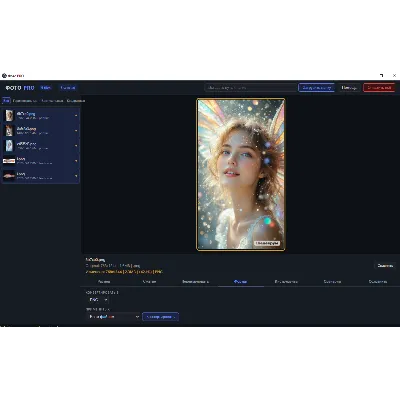Click the first blue button right of the ФОТО PRO logo
Viewport: 400px width, 400px height.
coord(46,88)
